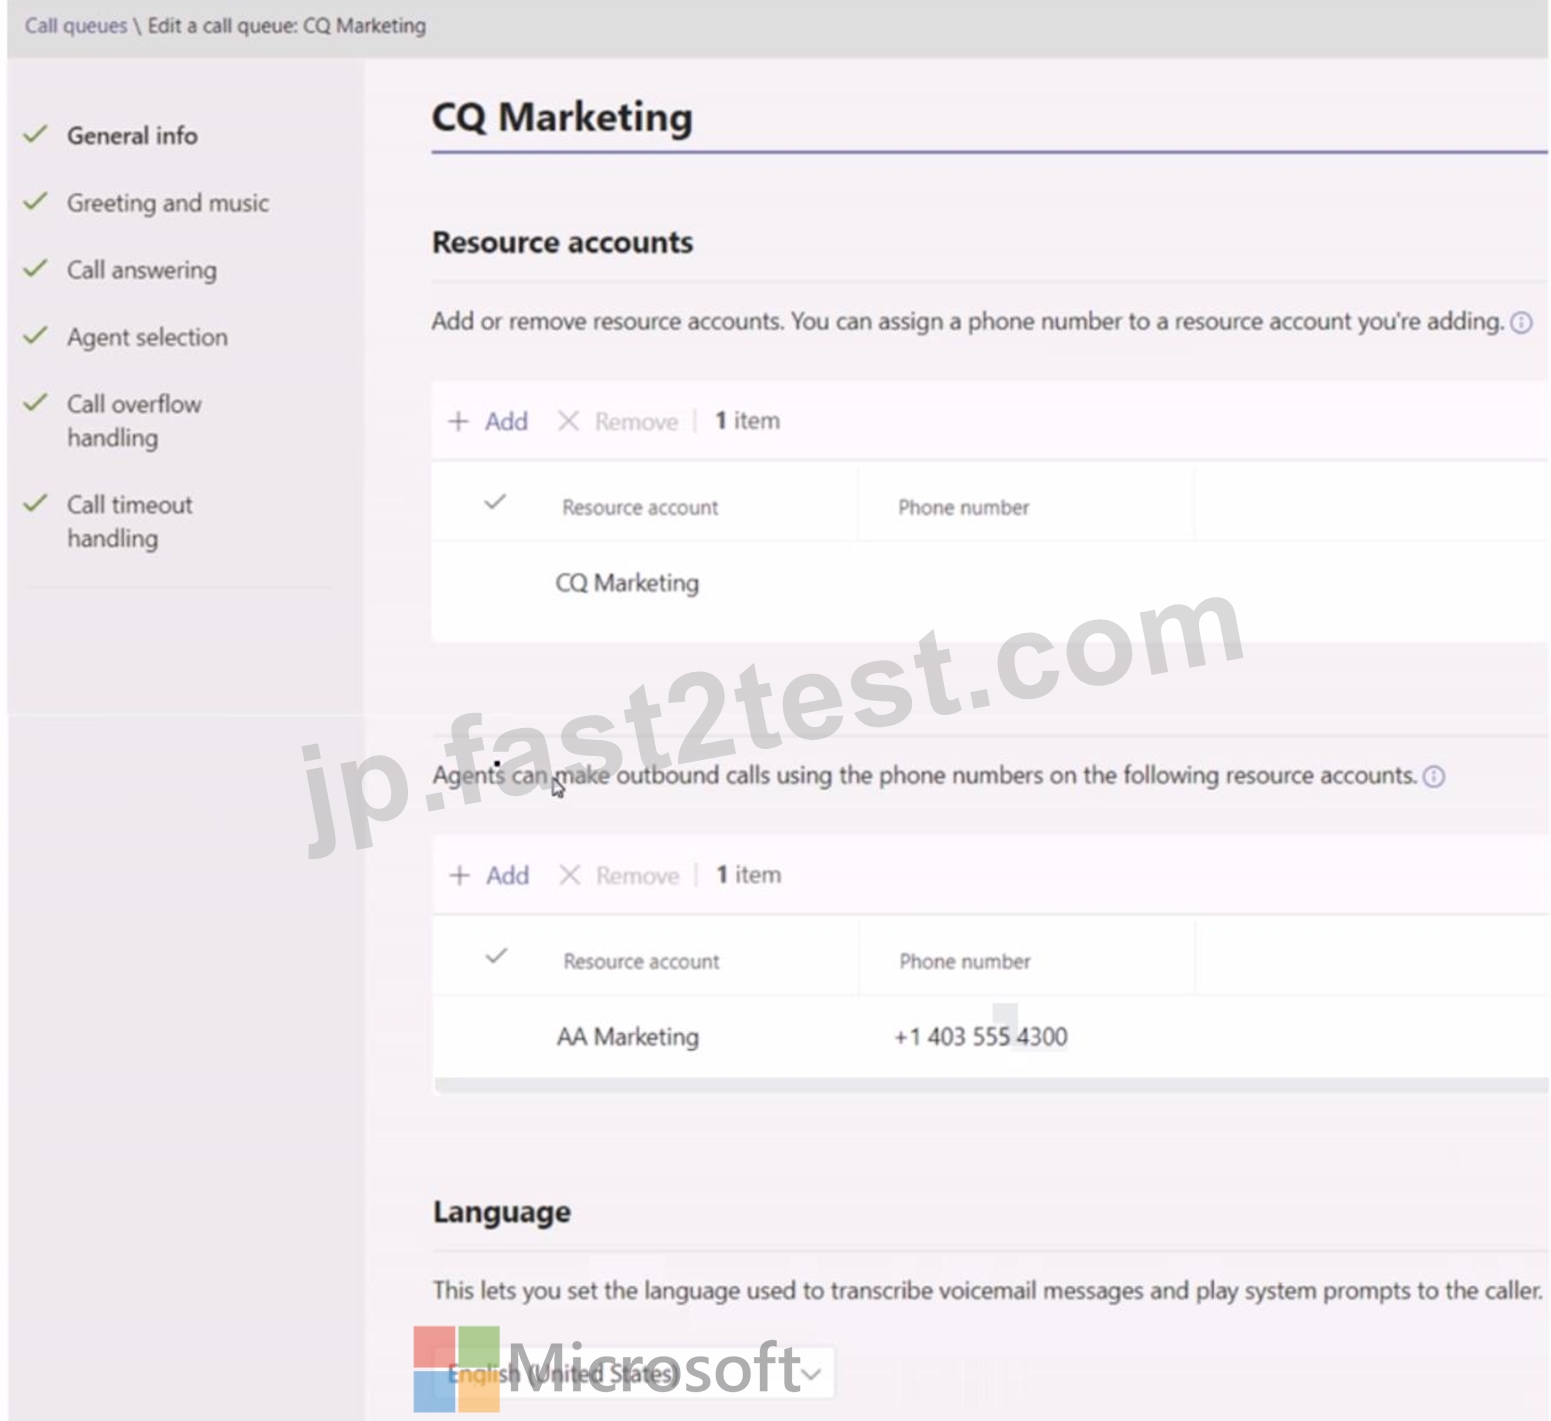The height and width of the screenshot is (1421, 1551).
Task: Click the Agent selection green checkmark icon
Action: tap(36, 335)
